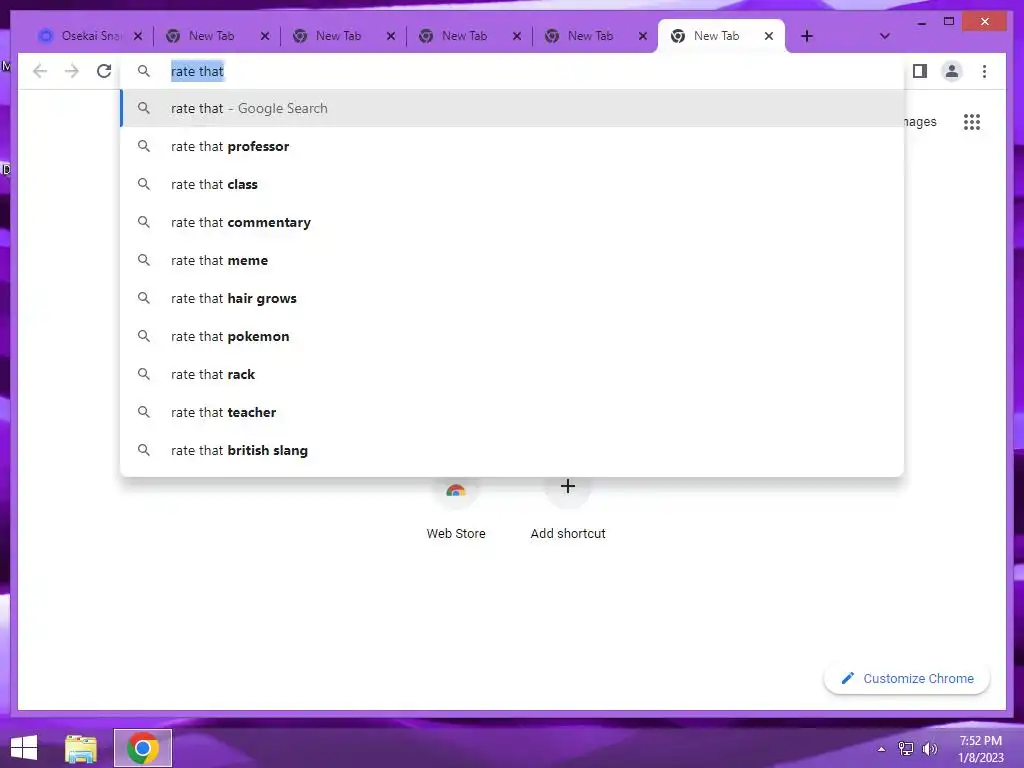Select the 'rate that meme' suggestion
Viewport: 1024px width, 768px height.
[x=513, y=260]
